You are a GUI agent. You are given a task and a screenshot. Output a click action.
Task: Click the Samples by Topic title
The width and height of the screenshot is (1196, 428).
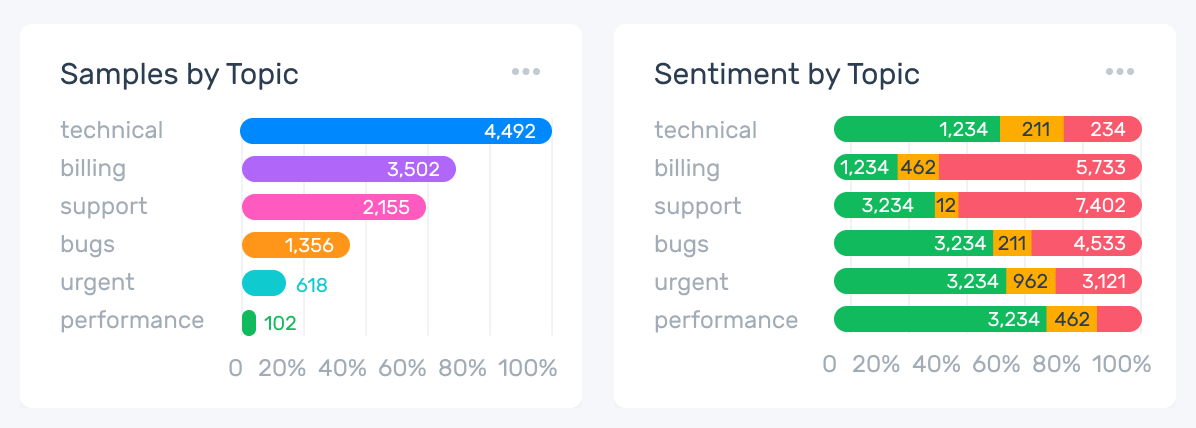point(179,74)
